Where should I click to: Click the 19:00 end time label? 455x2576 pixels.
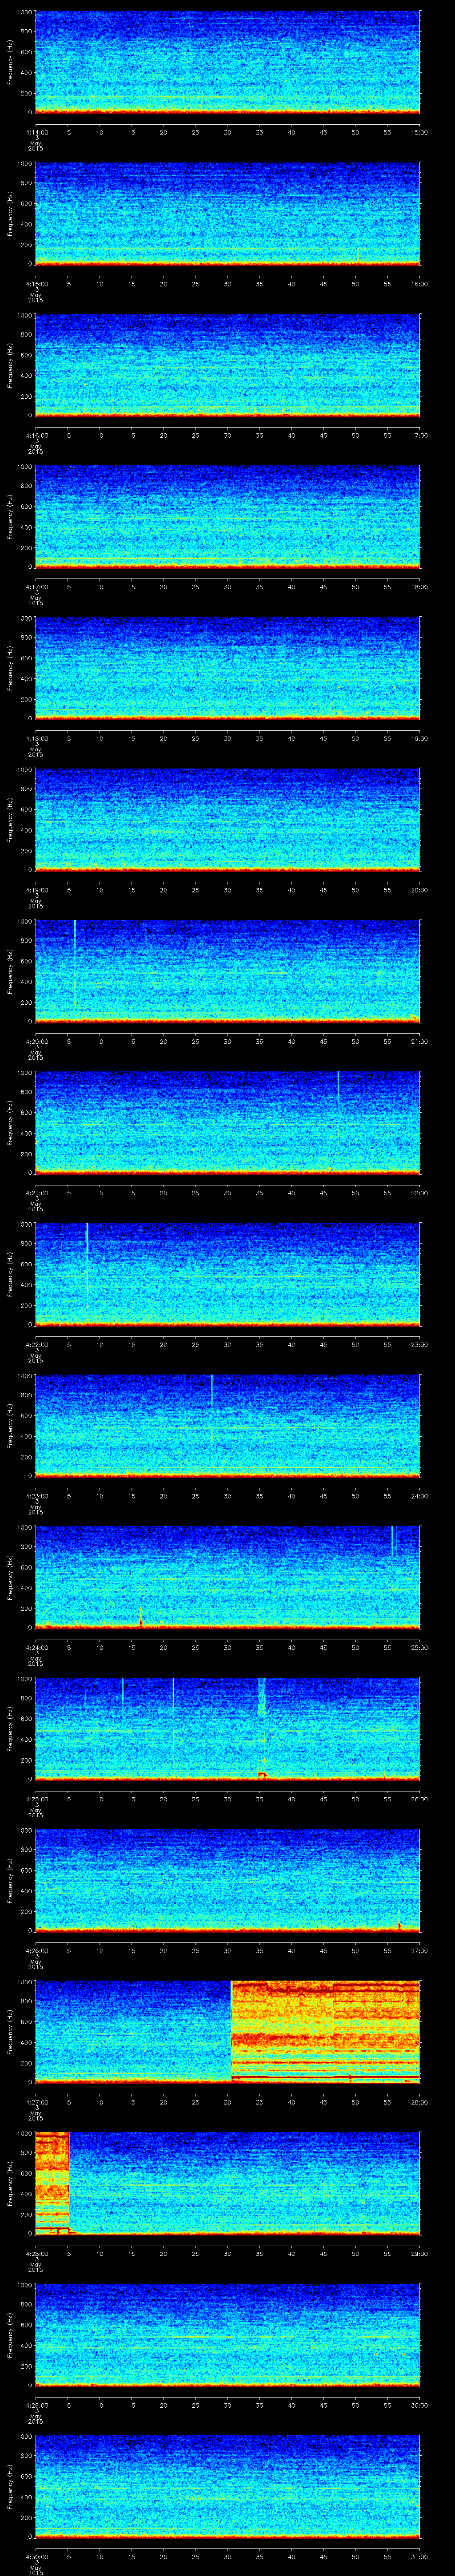click(x=420, y=738)
